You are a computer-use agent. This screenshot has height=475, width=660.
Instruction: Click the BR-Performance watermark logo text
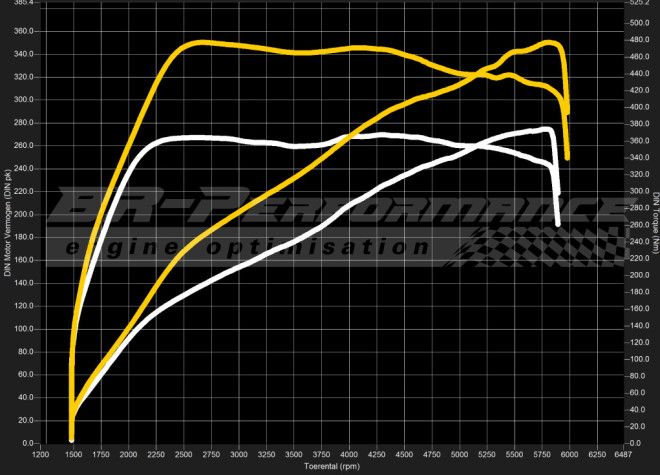click(x=330, y=209)
